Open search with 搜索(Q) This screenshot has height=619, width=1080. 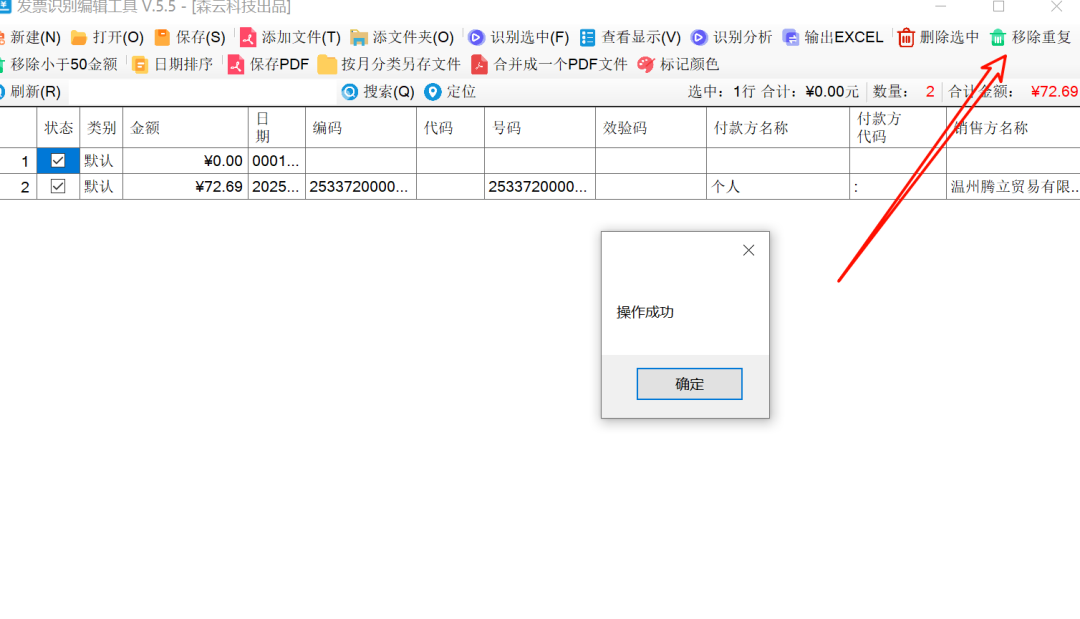pyautogui.click(x=380, y=91)
